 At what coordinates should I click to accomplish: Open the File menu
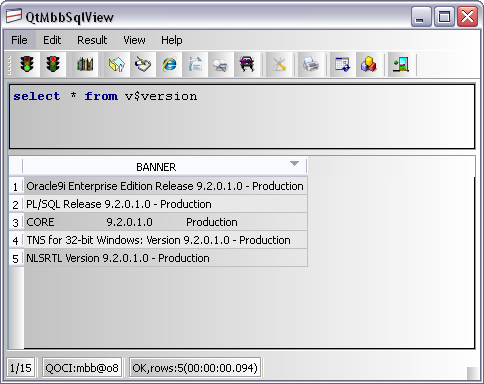click(x=19, y=40)
